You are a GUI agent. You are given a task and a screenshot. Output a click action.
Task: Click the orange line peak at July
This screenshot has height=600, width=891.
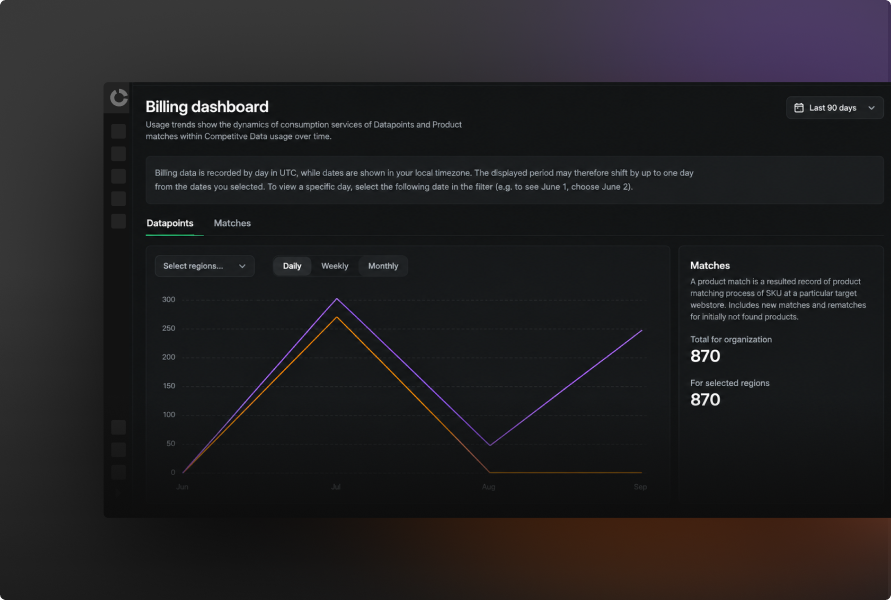click(x=337, y=317)
